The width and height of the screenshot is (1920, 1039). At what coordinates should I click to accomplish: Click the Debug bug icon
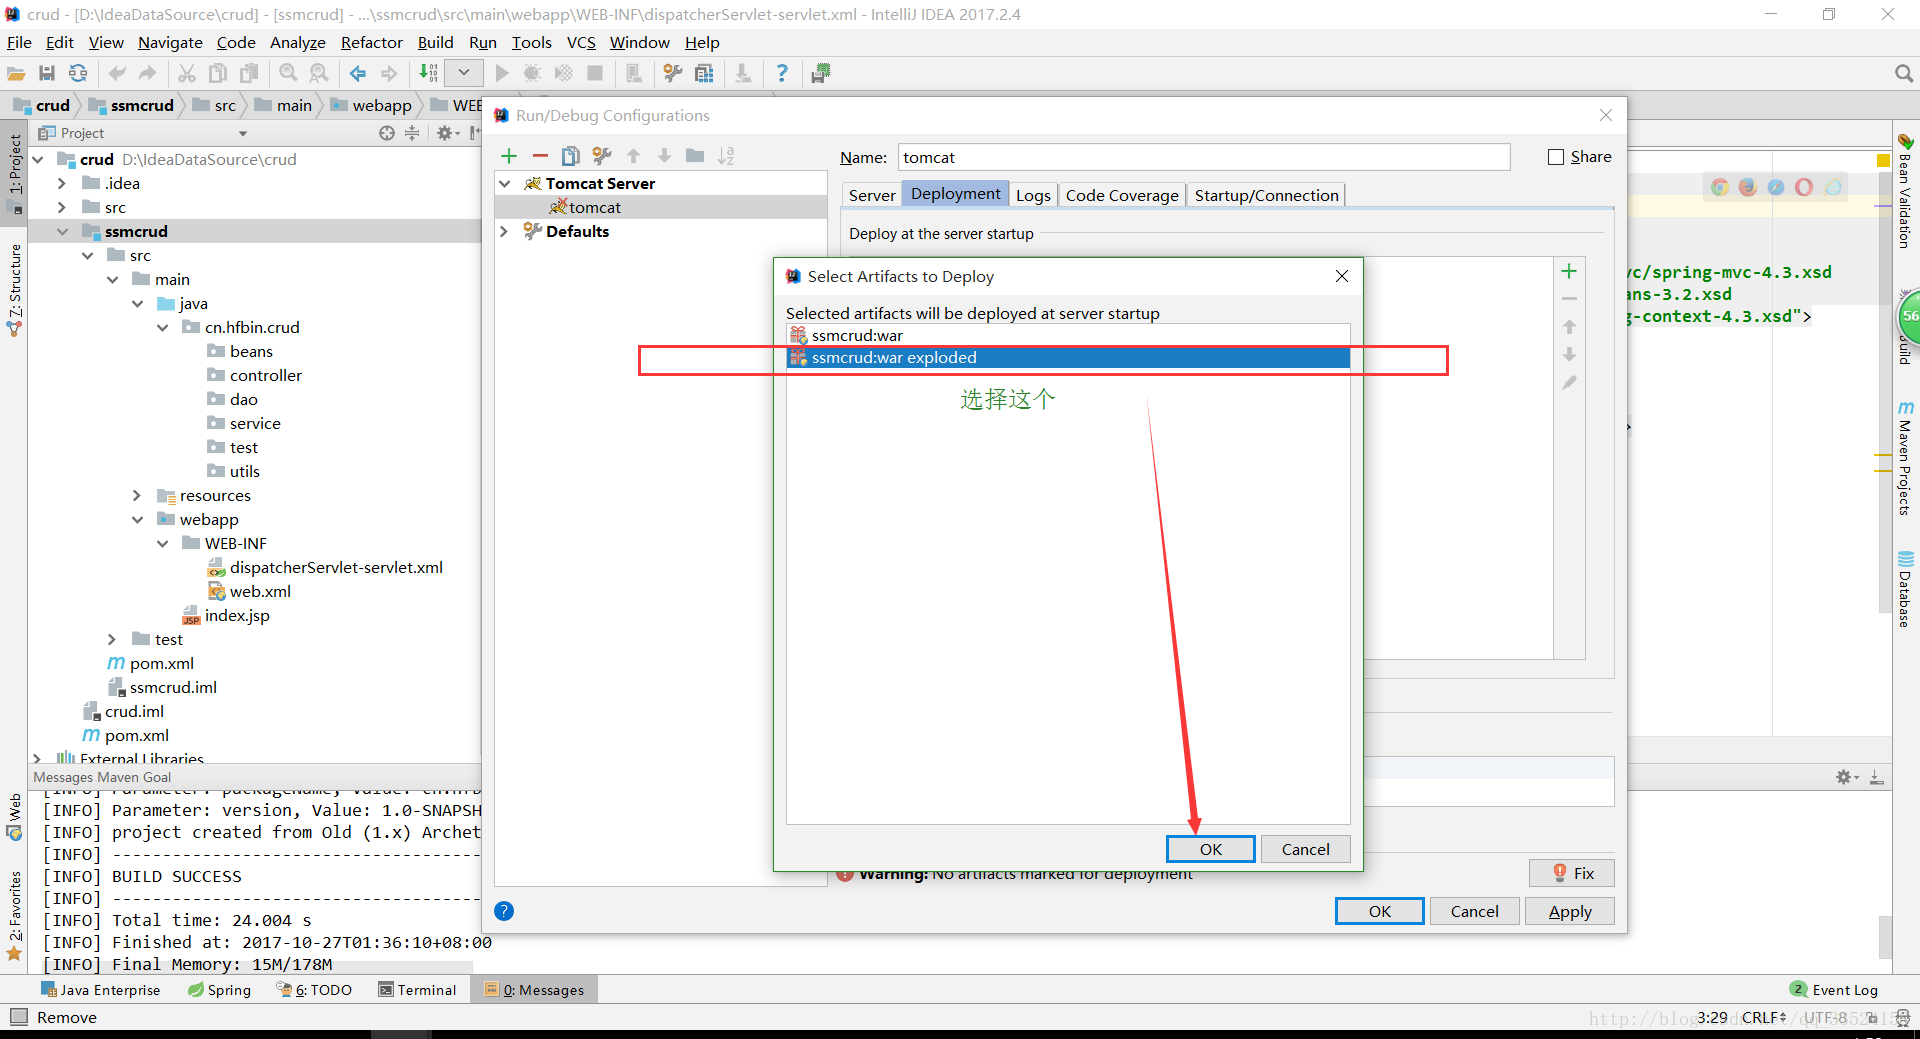pyautogui.click(x=532, y=73)
